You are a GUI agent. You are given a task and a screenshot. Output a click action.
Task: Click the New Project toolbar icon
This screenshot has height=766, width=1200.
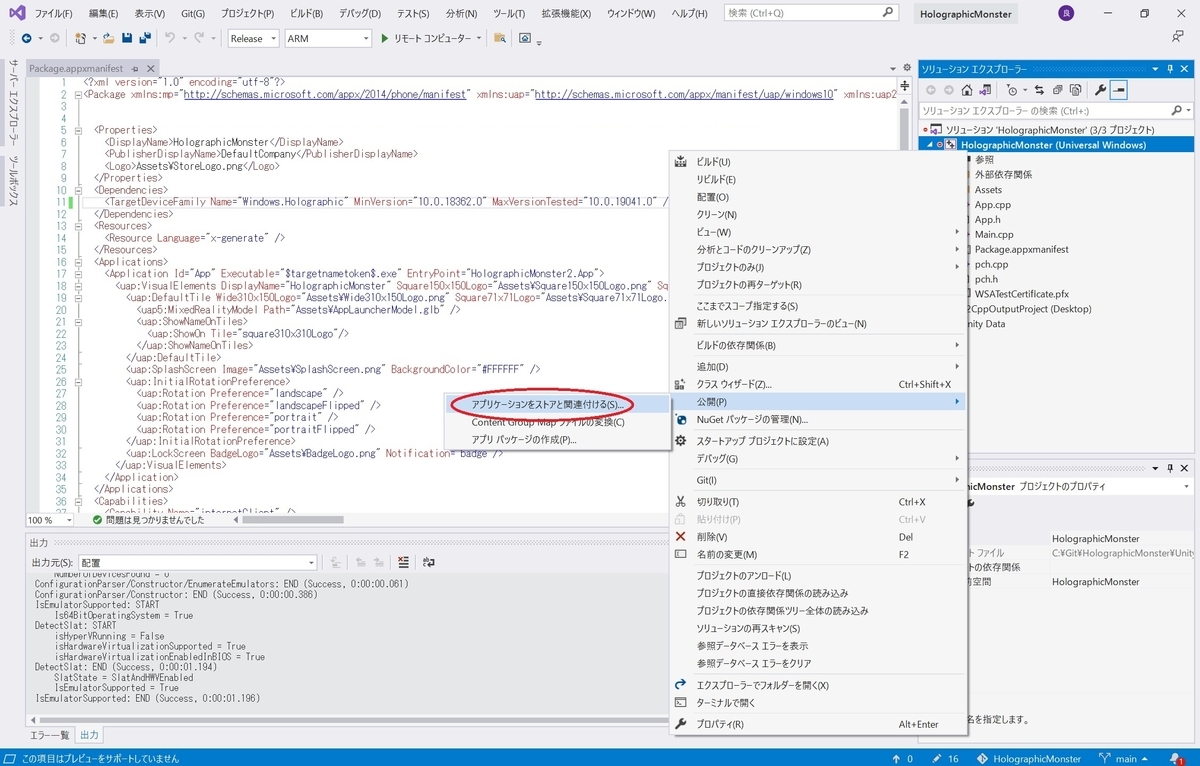[x=80, y=38]
